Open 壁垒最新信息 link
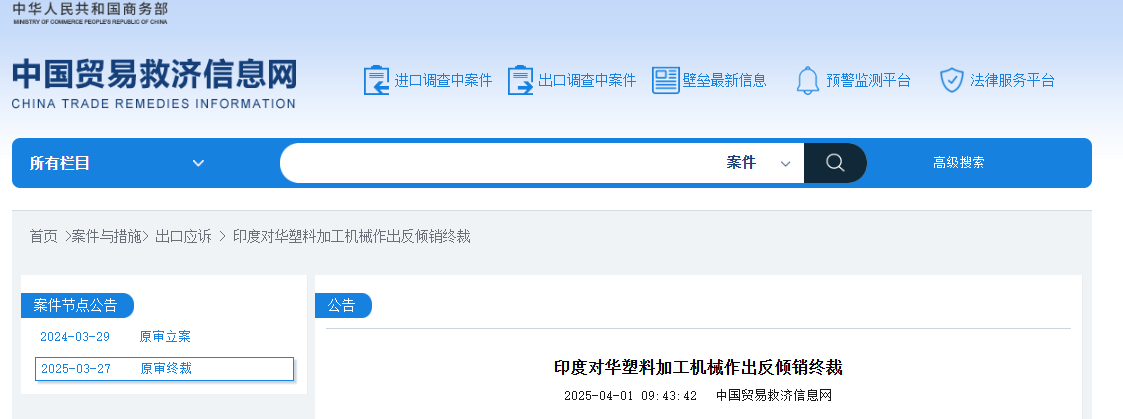This screenshot has height=419, width=1123. (725, 80)
